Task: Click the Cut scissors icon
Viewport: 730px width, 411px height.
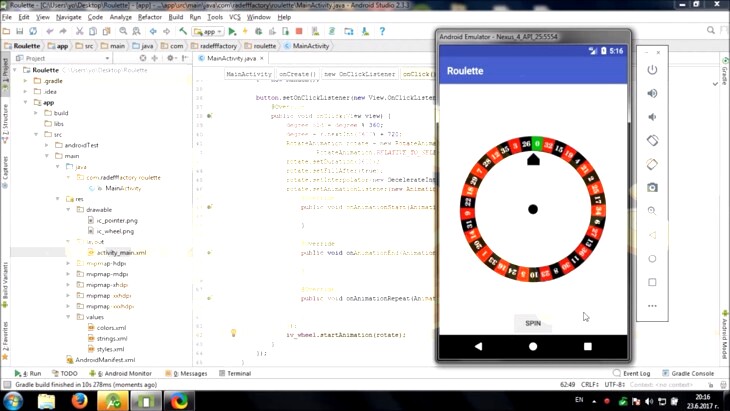Action: [x=80, y=31]
